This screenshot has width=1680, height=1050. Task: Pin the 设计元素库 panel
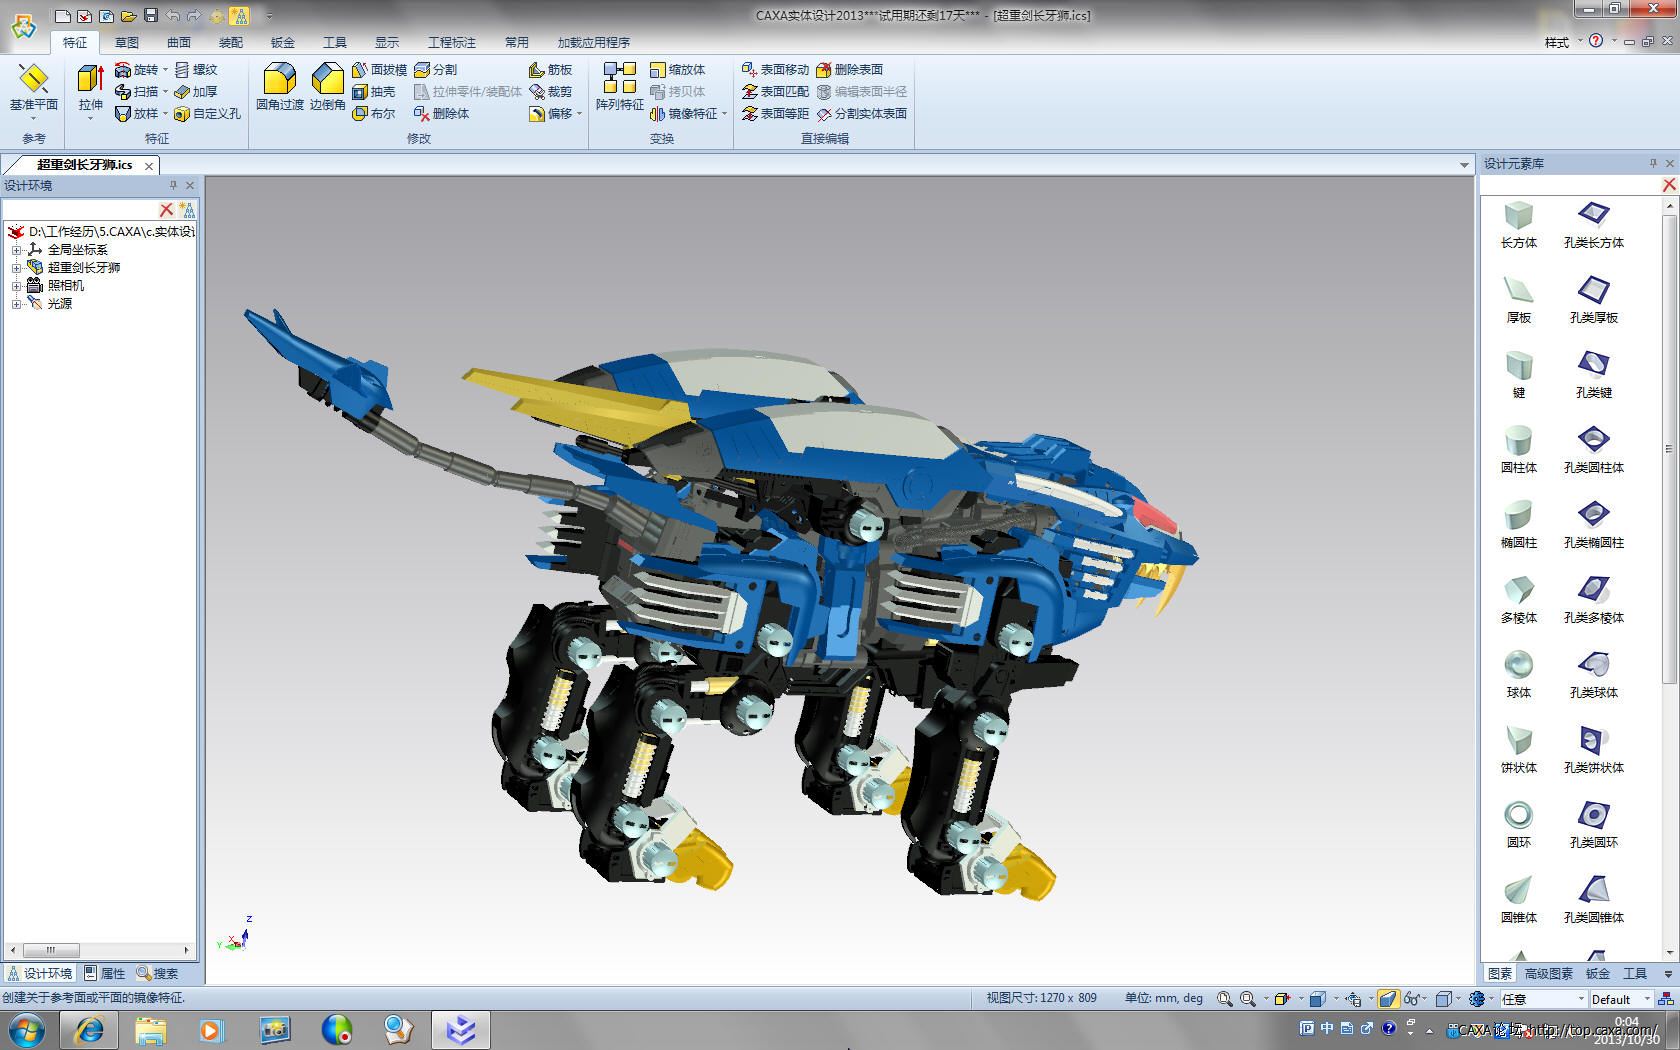(x=1652, y=163)
